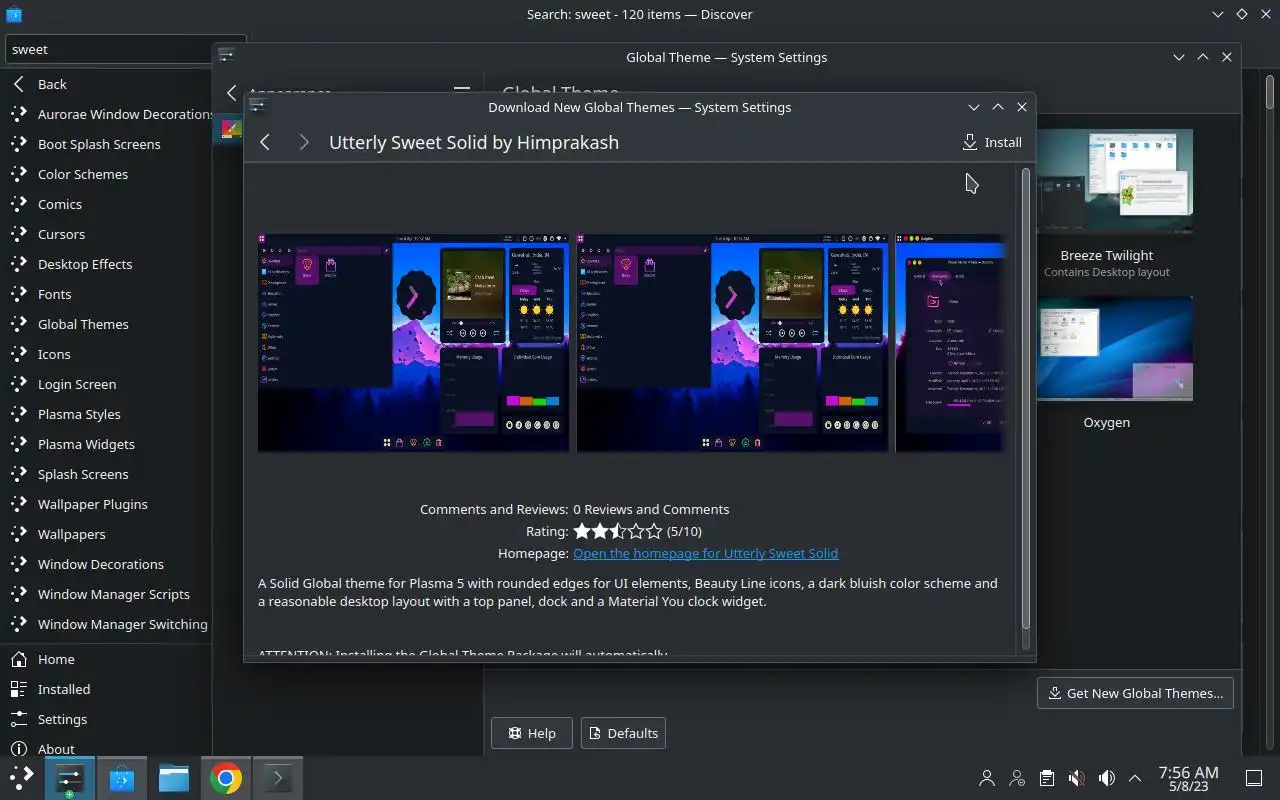Click the Wallpaper Plugins category icon
Image resolution: width=1280 pixels, height=800 pixels.
coord(19,504)
